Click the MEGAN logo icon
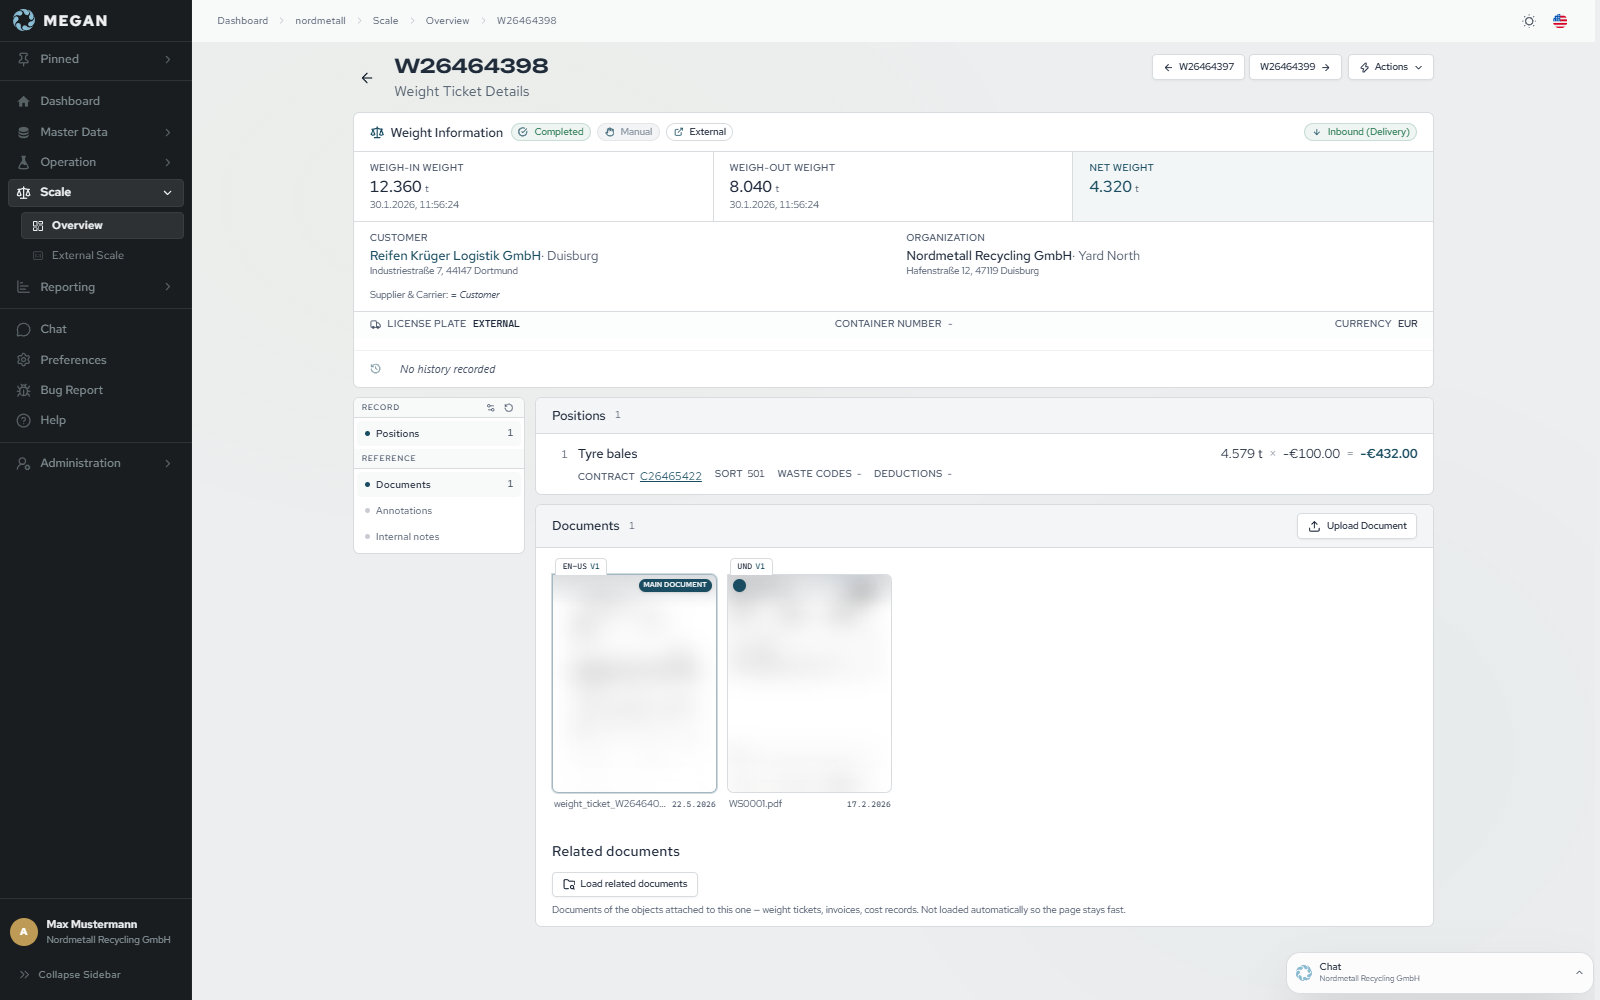Viewport: 1600px width, 1000px height. [x=23, y=20]
